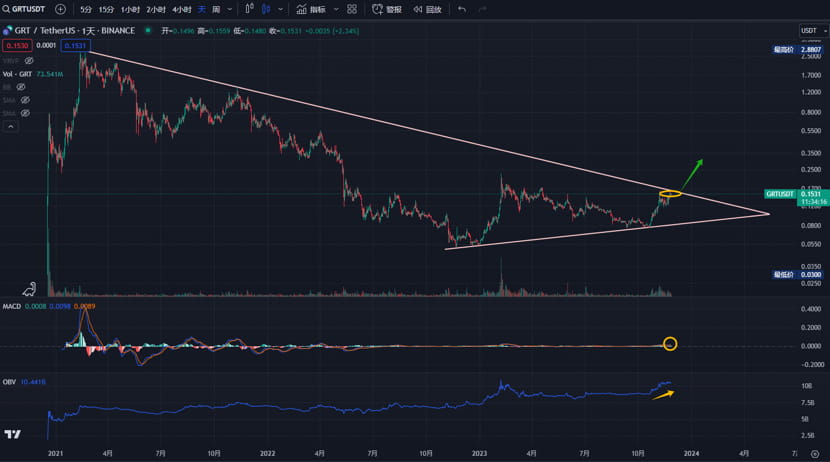Click the 2023 label on time axis
Screen dimensions: 830x462
(x=479, y=454)
